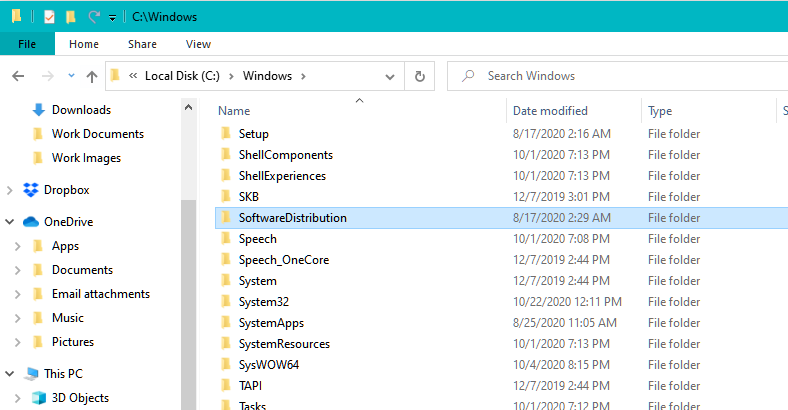This screenshot has width=788, height=410.
Task: Select the SystemApps folder
Action: [271, 323]
